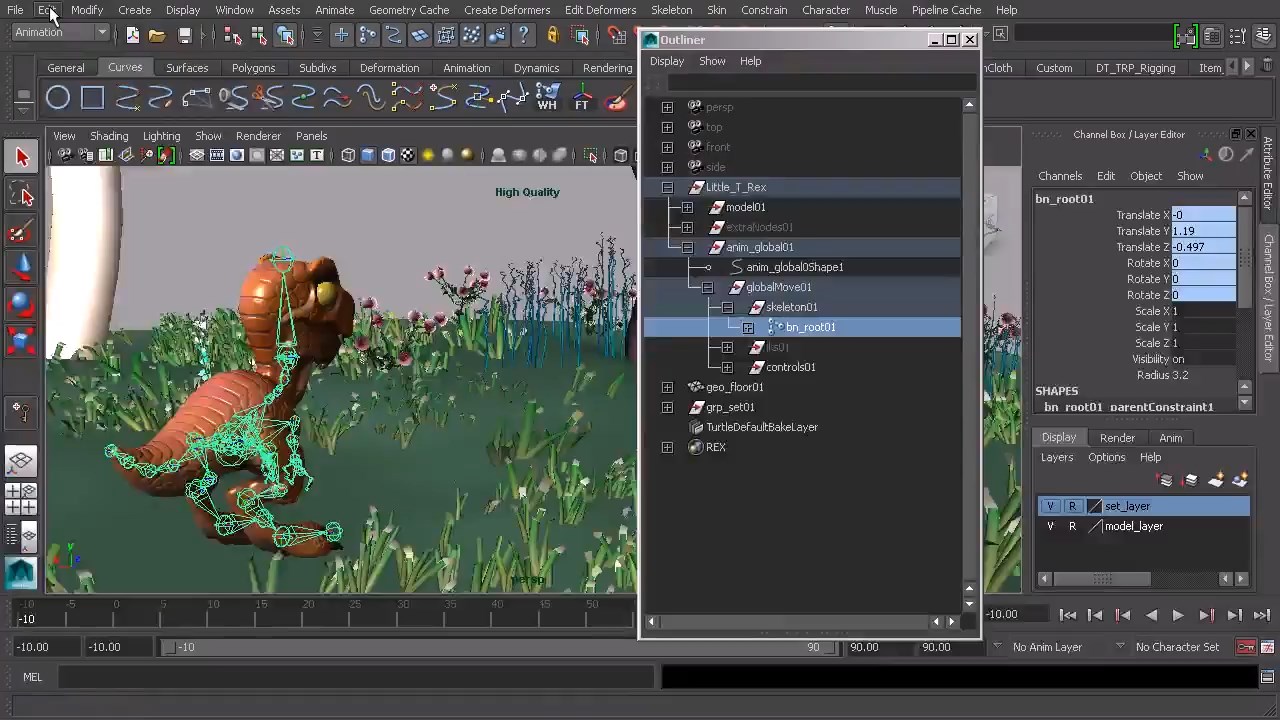Open animation preferences icon
The width and height of the screenshot is (1280, 720).
coord(1269,647)
